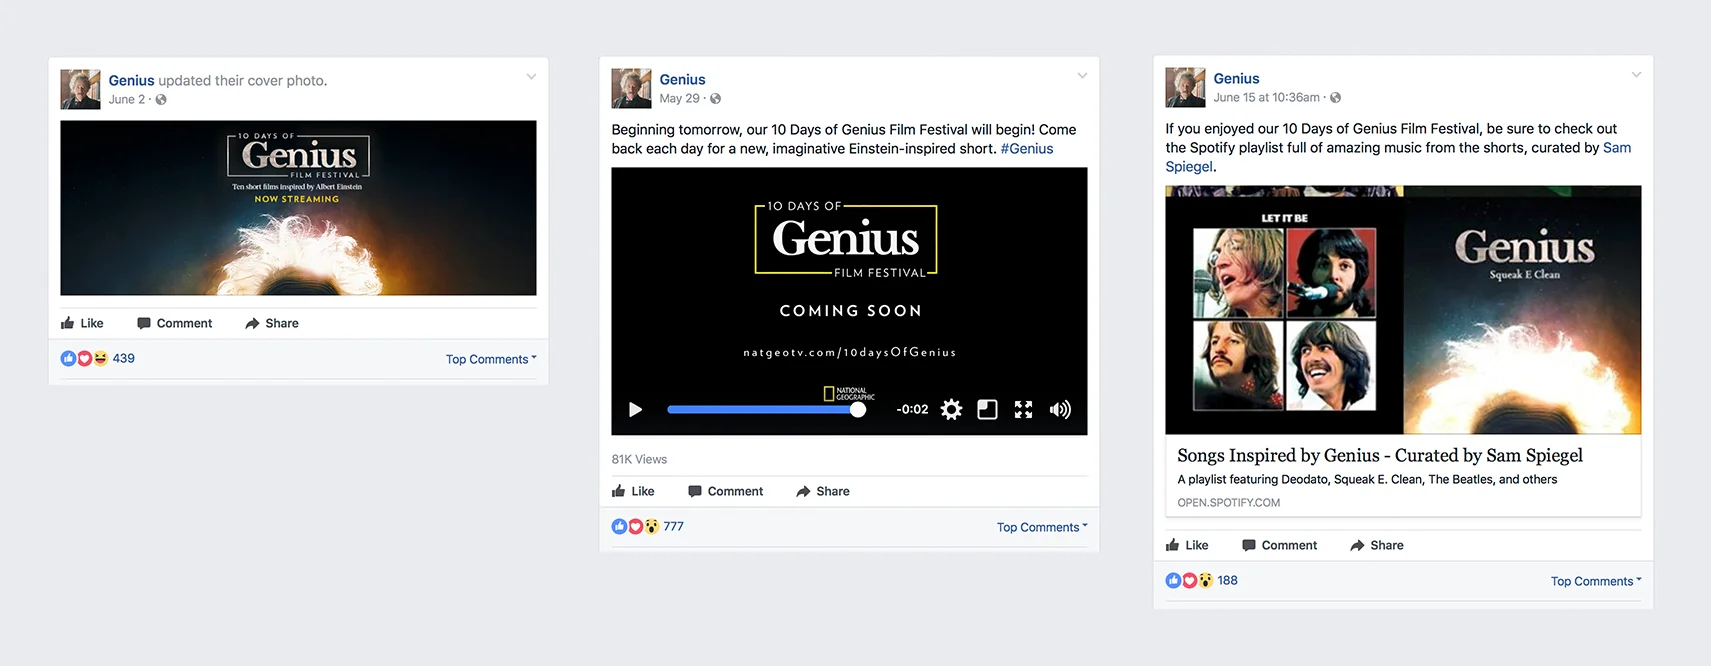
Task: Click haha reaction emoji beside 439
Action: 100,358
